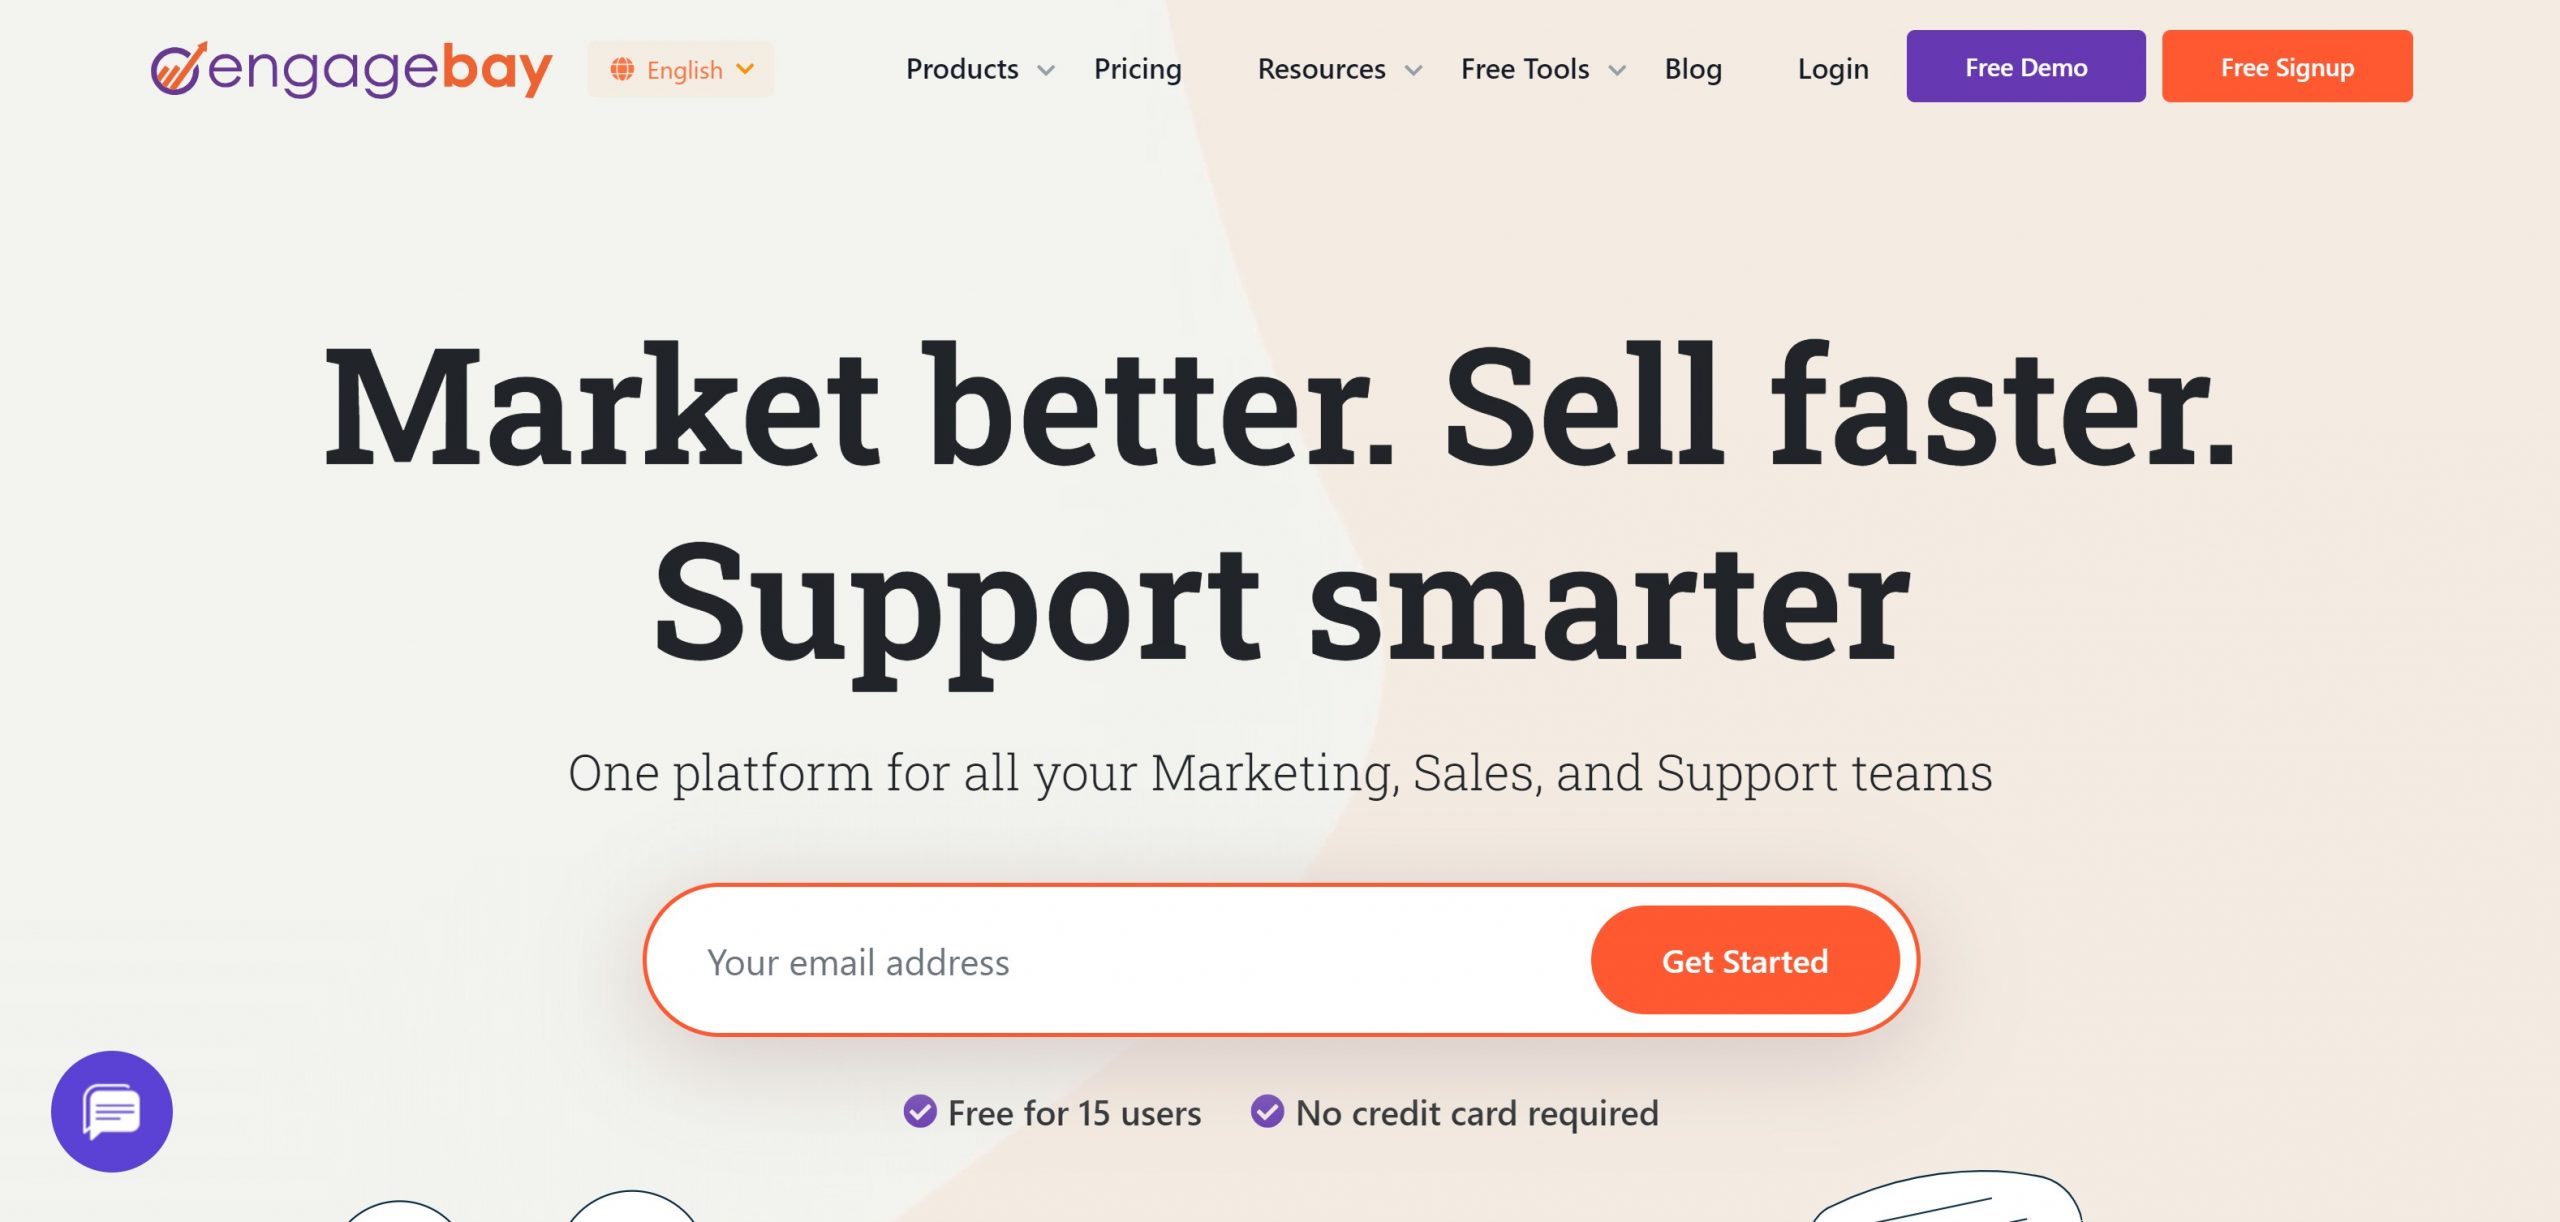
Task: Open the Pricing page
Action: 1137,69
